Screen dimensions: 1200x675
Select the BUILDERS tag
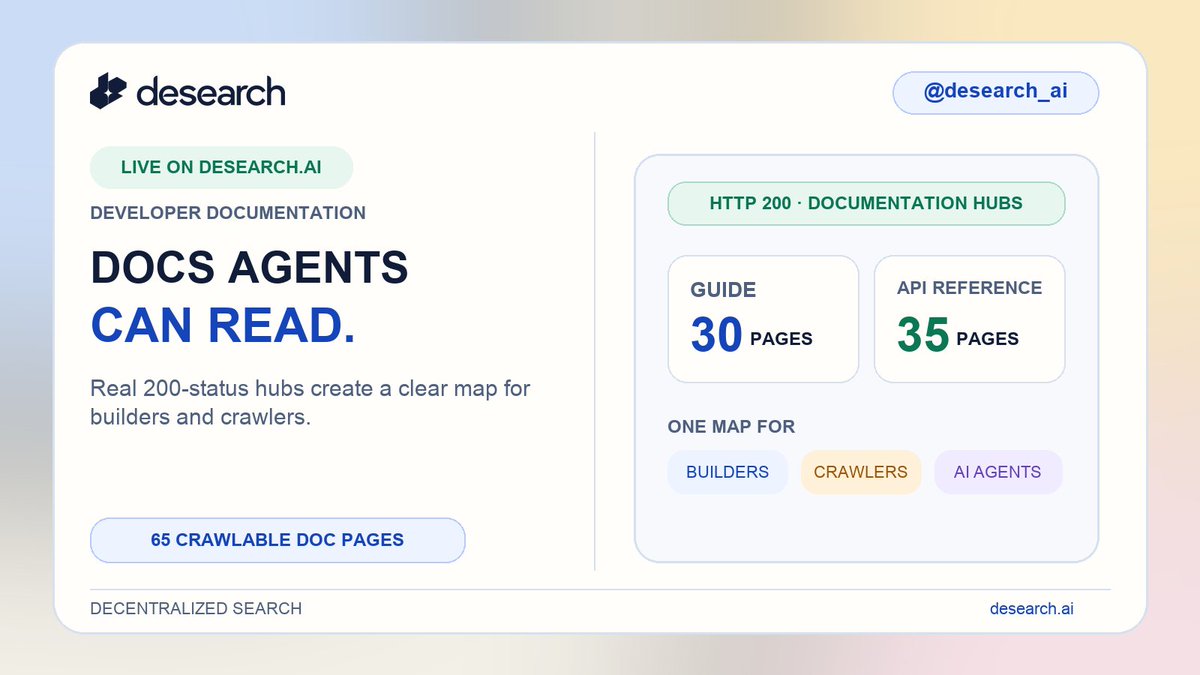(x=728, y=472)
